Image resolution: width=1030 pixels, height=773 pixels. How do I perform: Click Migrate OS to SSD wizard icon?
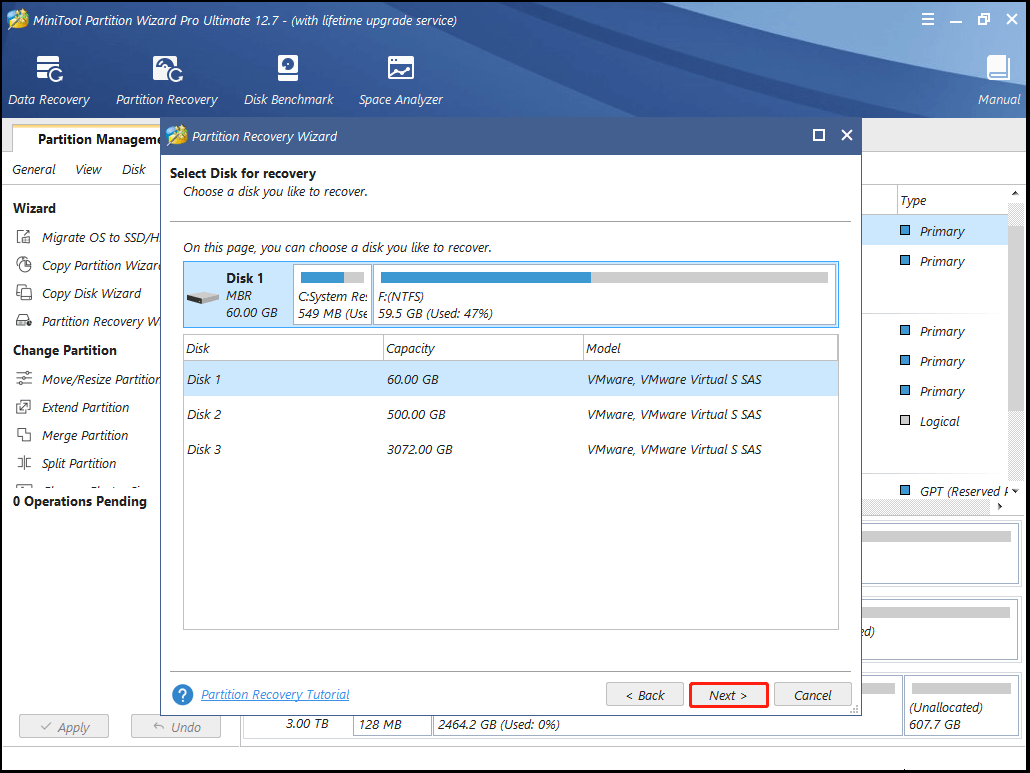point(24,236)
